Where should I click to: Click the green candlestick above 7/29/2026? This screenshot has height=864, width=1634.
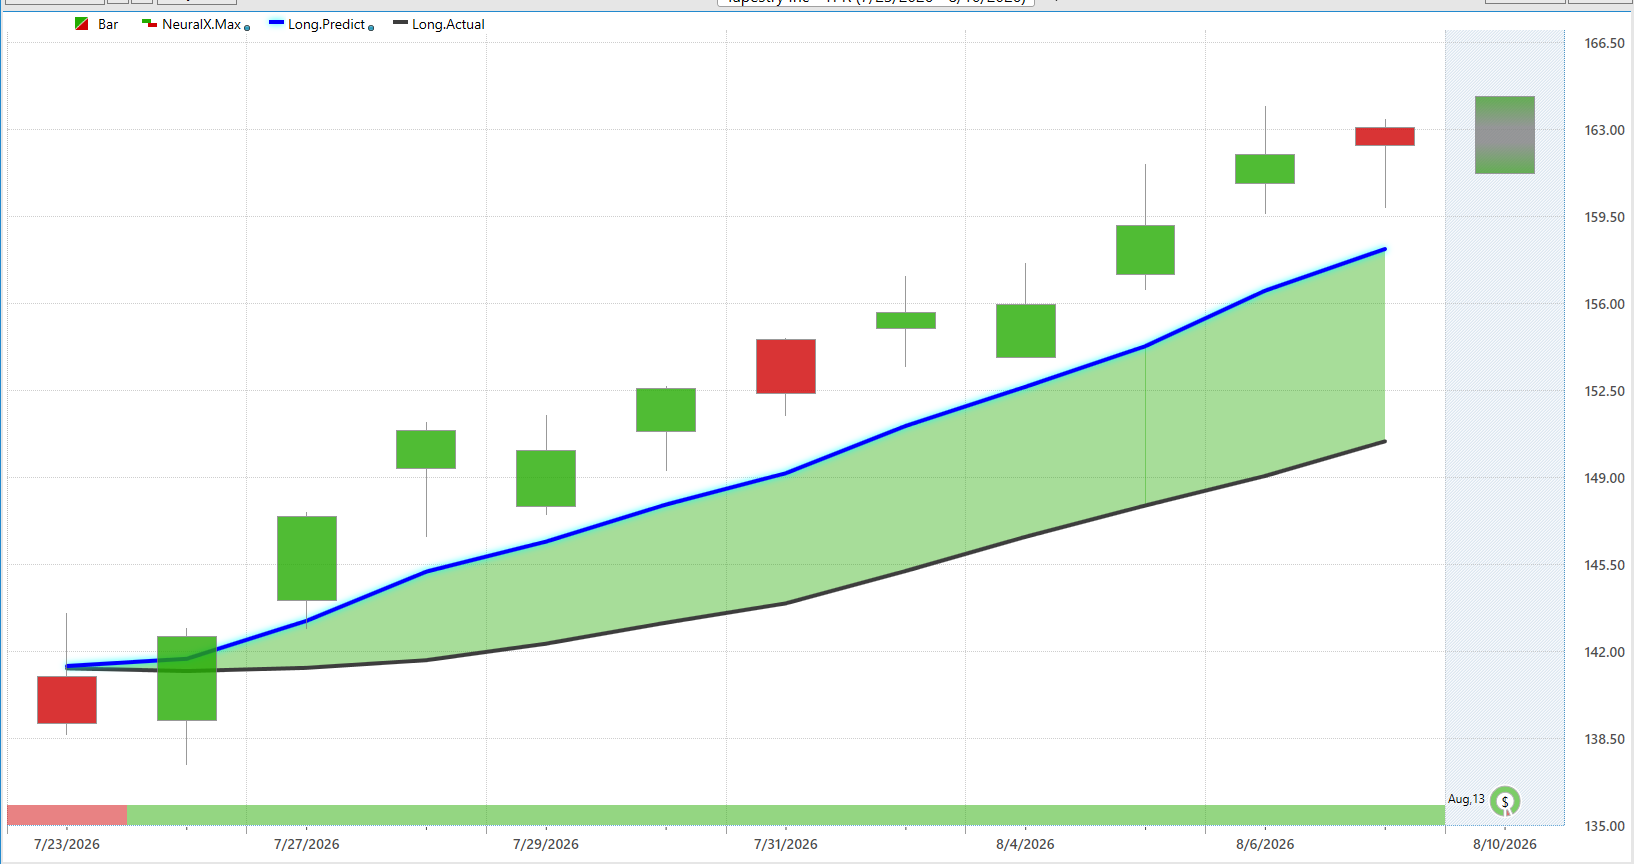546,478
